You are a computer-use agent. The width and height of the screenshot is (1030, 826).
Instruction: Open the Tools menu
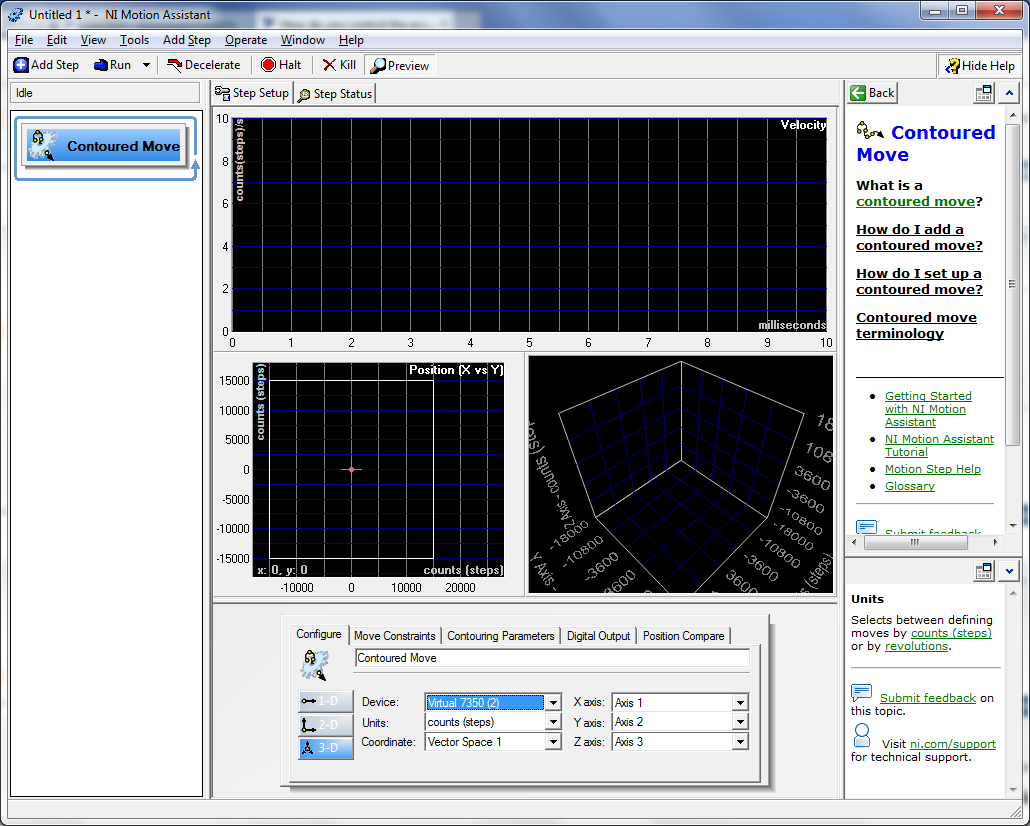(x=134, y=40)
